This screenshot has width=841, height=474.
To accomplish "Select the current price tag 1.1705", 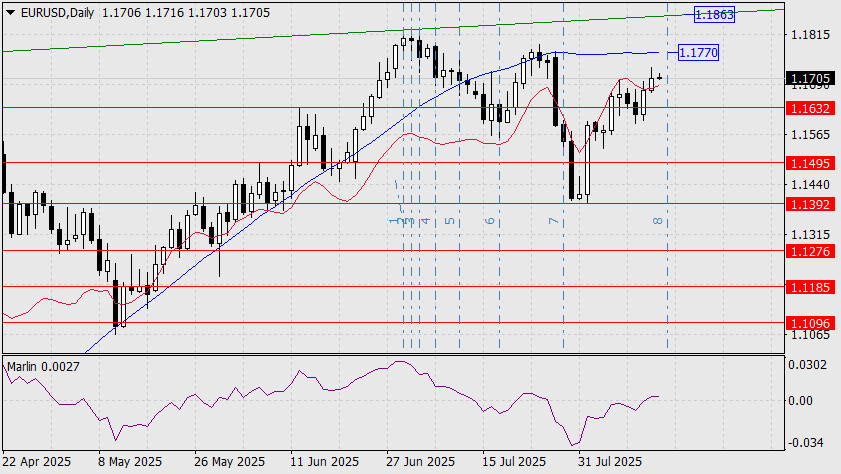I will tap(810, 79).
